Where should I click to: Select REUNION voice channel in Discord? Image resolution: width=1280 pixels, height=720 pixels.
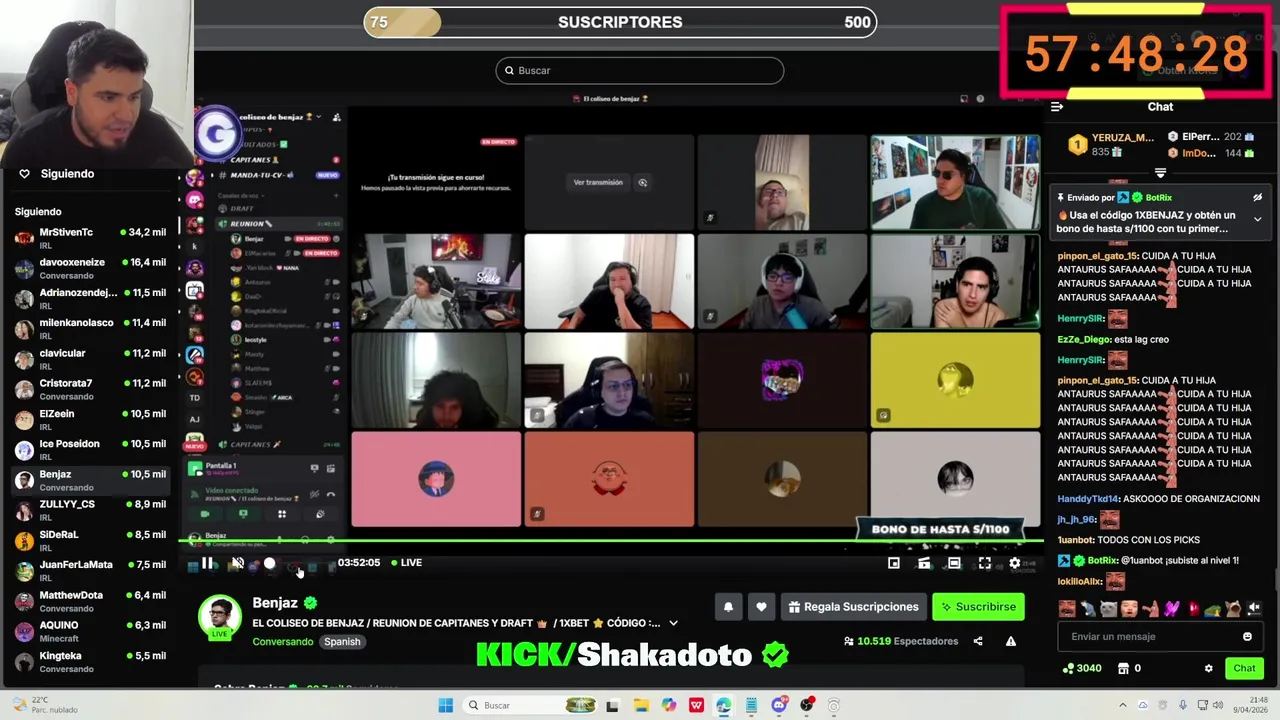(x=280, y=224)
